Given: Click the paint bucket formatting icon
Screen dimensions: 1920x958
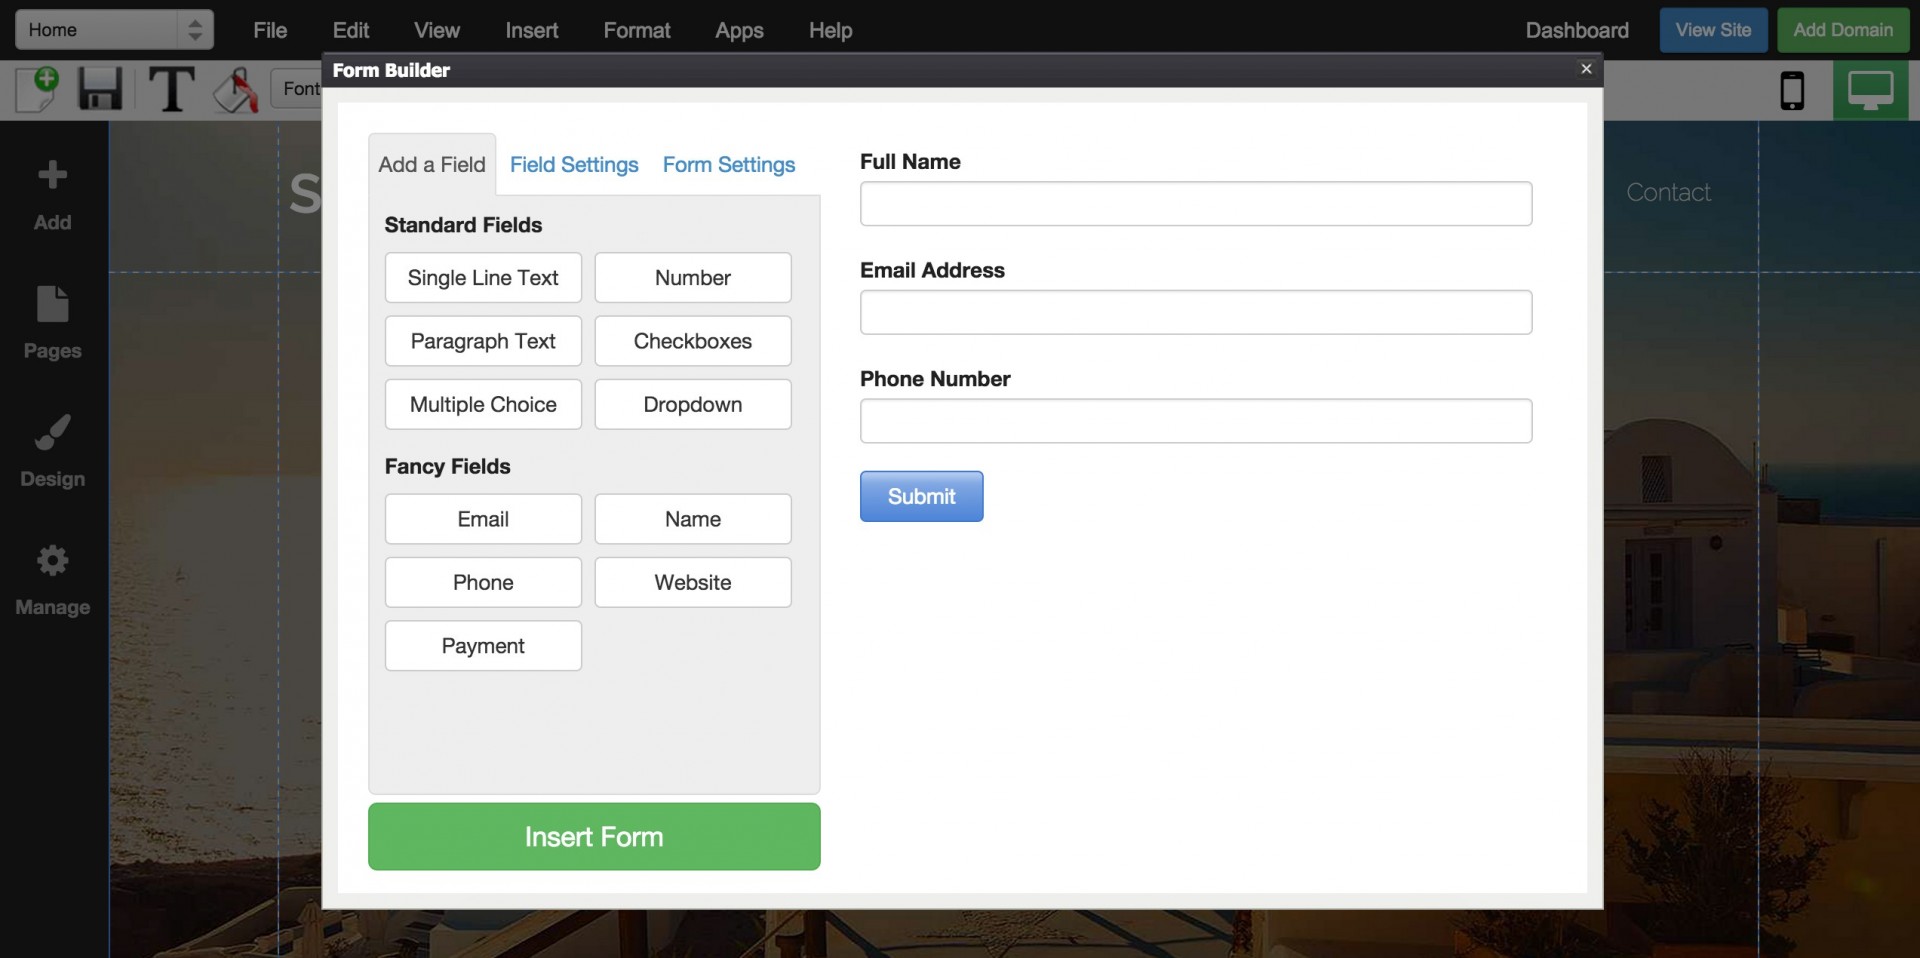Looking at the screenshot, I should pyautogui.click(x=235, y=89).
